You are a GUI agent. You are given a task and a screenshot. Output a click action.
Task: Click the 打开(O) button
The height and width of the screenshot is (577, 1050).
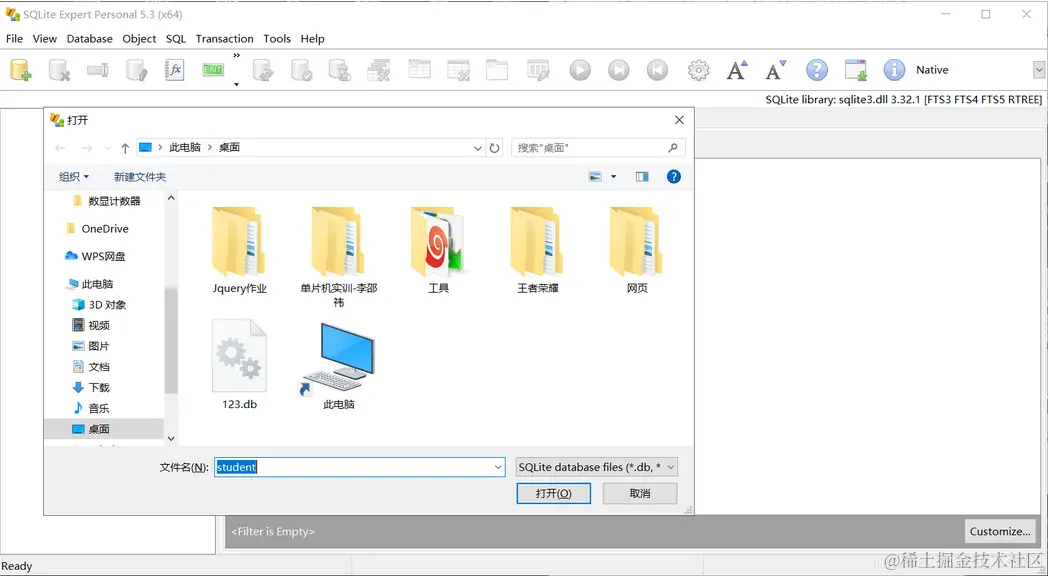tap(554, 493)
